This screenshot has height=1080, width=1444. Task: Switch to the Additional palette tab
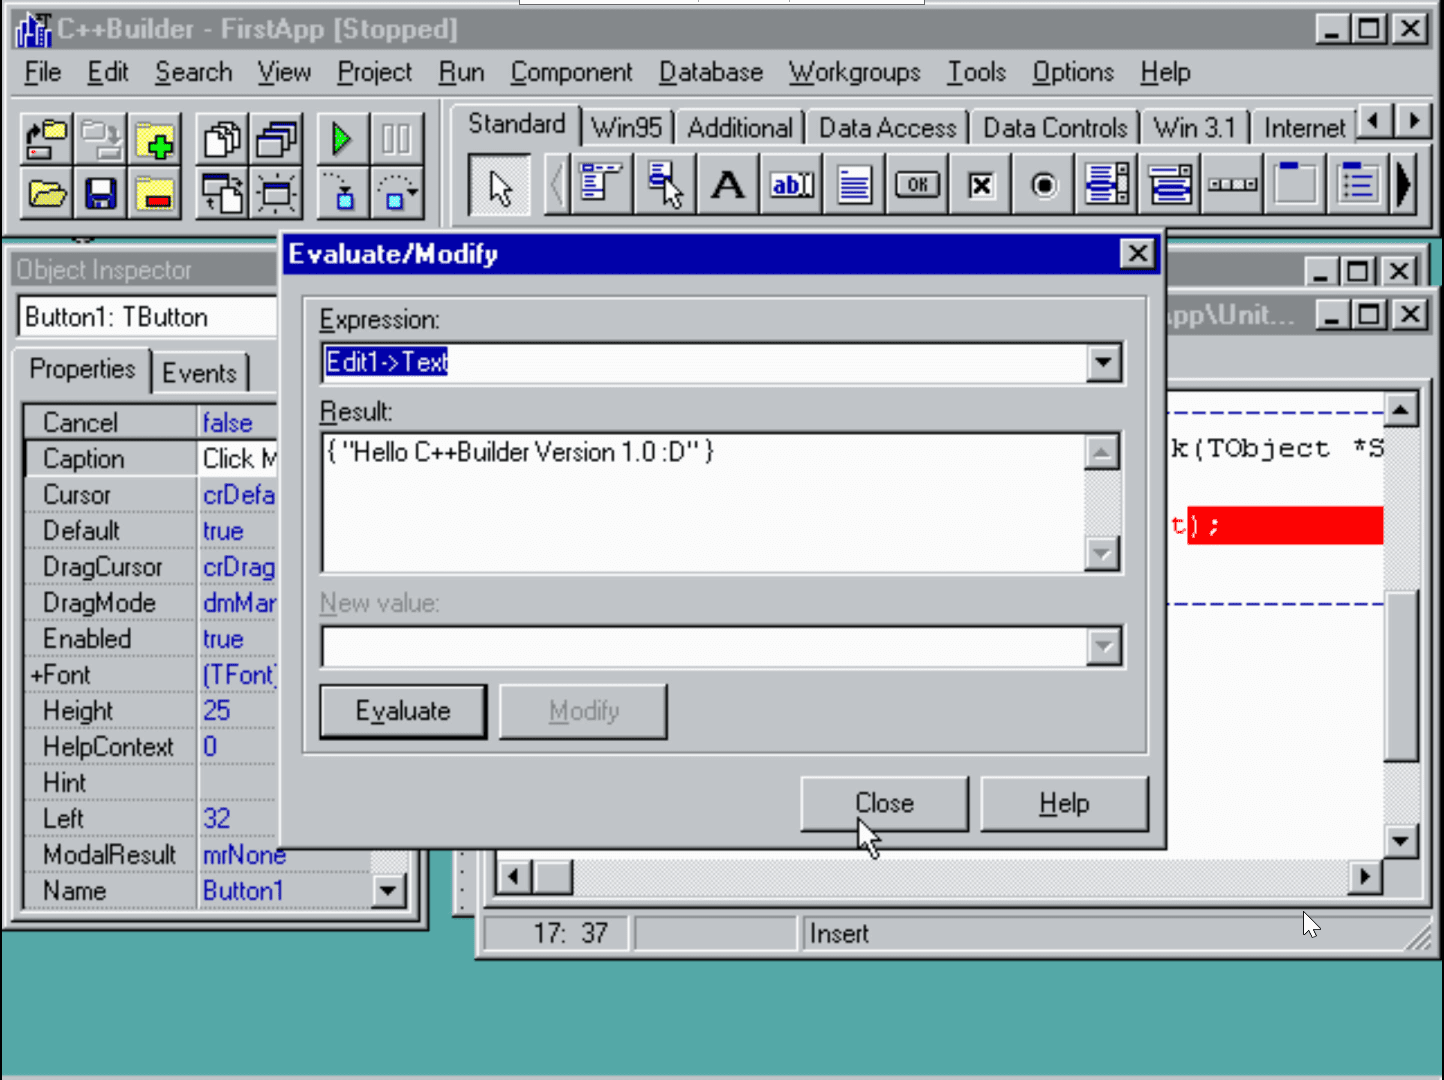pyautogui.click(x=740, y=128)
